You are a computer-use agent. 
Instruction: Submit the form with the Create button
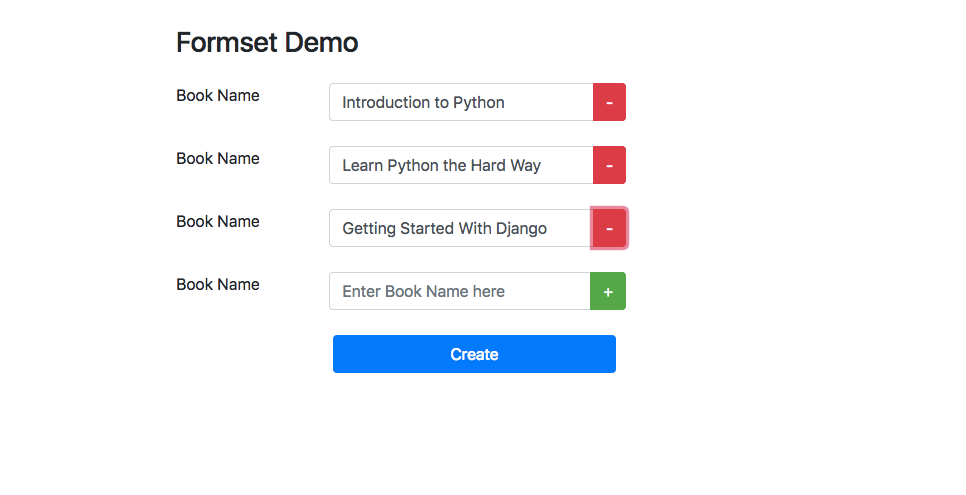pos(474,354)
